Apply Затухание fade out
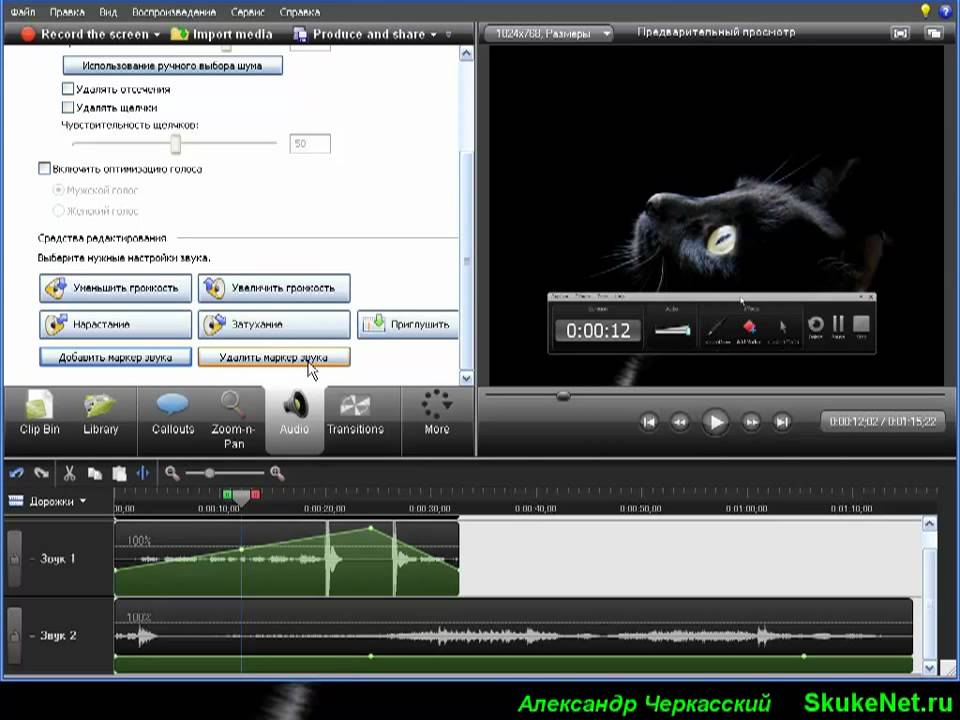 pos(274,324)
